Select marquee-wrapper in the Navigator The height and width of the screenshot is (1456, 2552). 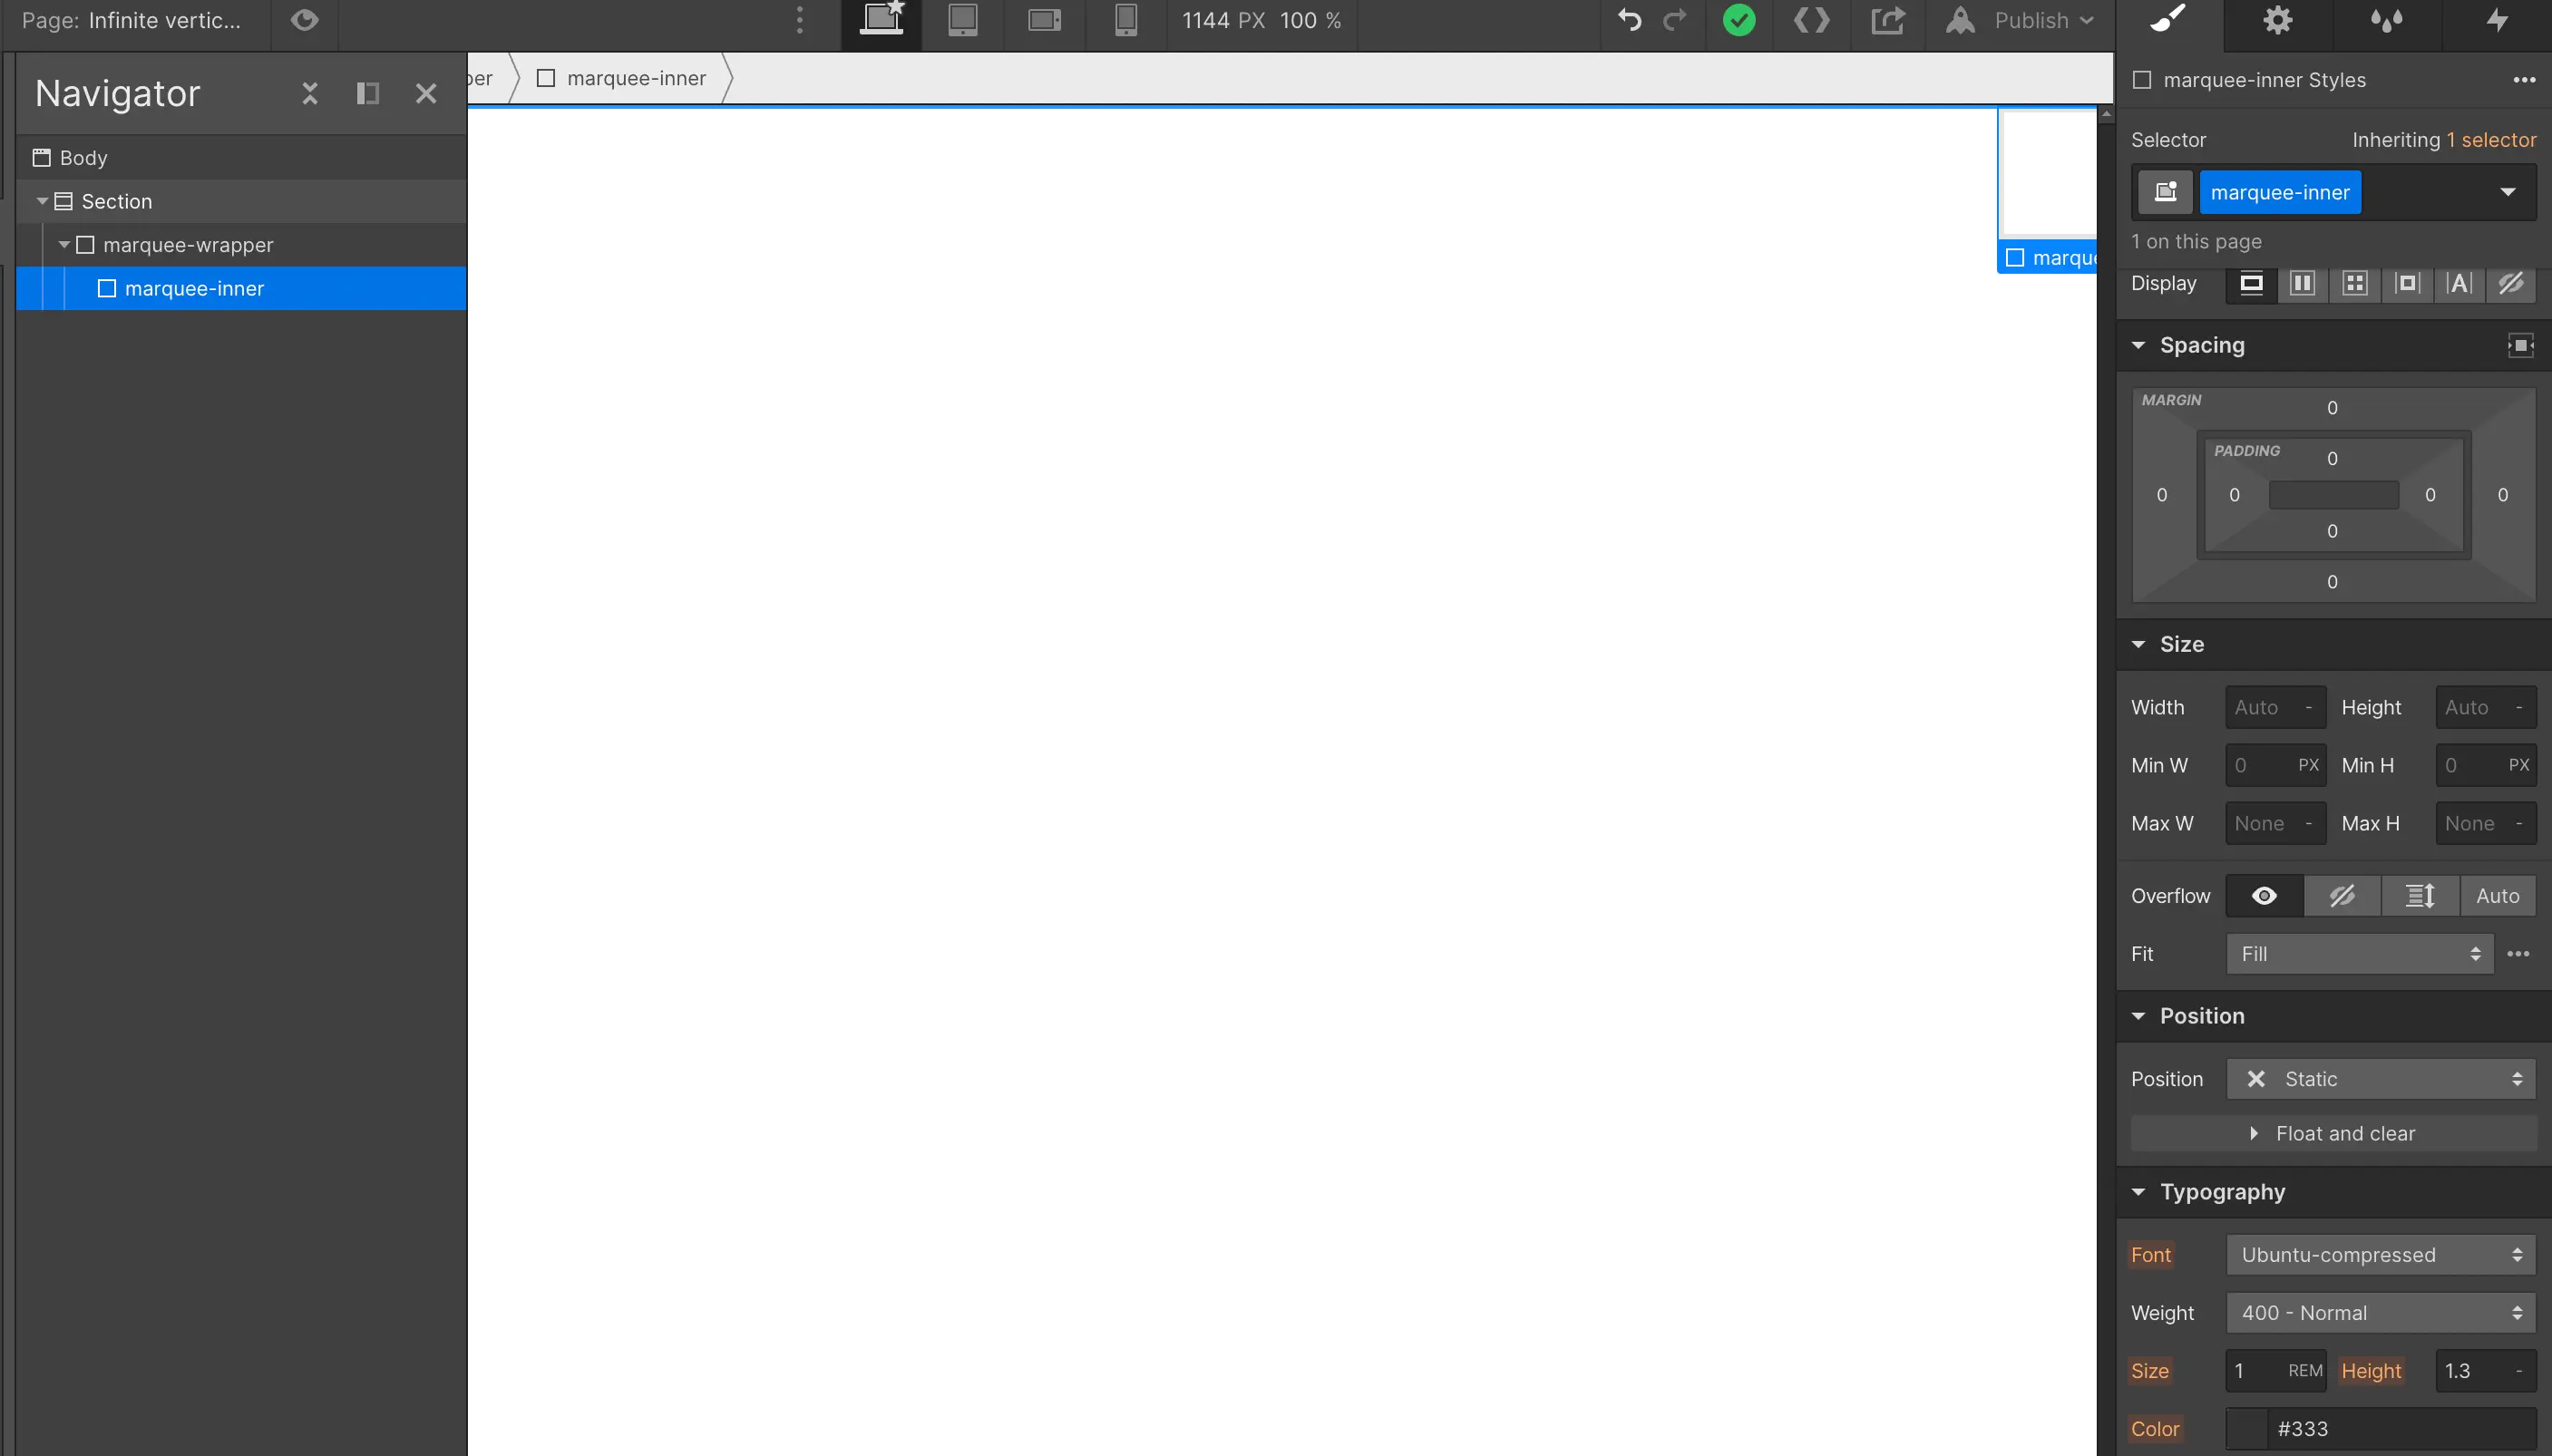(x=188, y=245)
